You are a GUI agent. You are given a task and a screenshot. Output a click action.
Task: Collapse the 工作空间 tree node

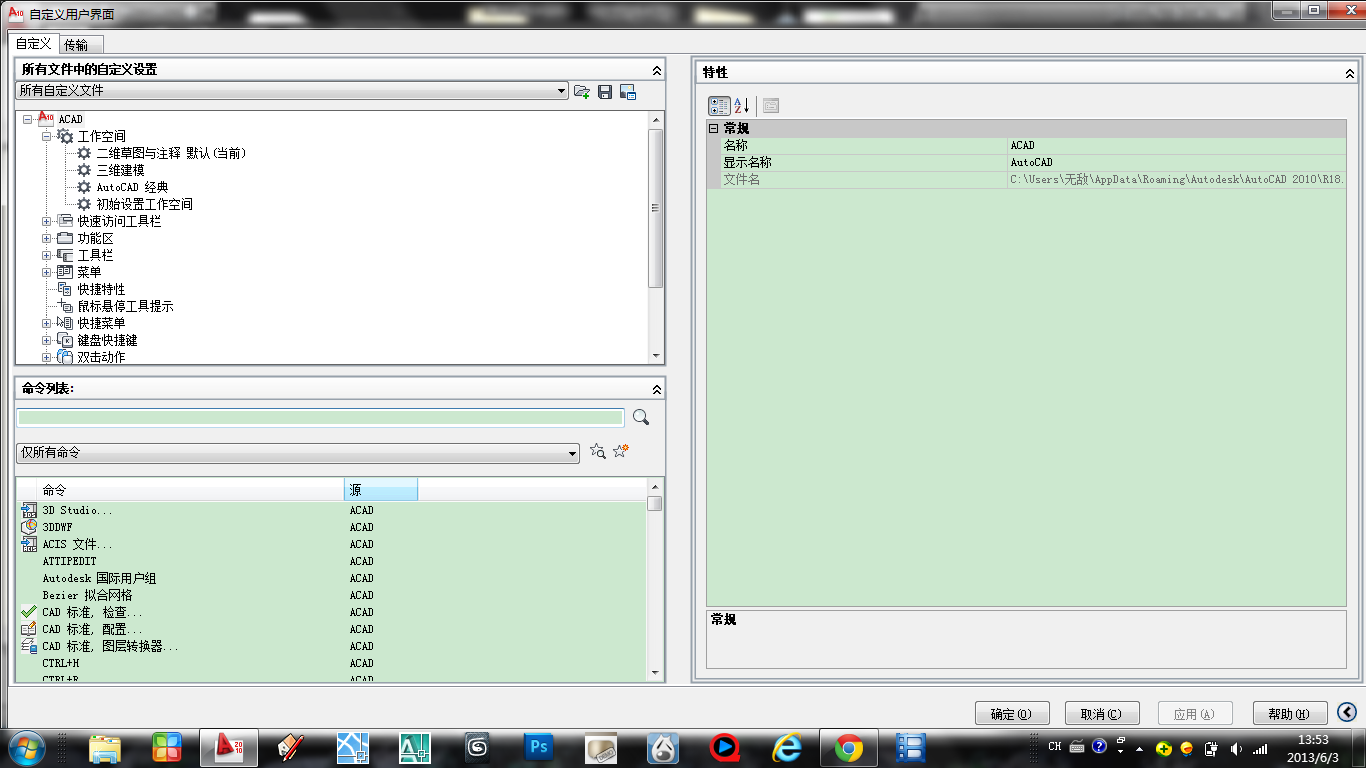(x=46, y=136)
